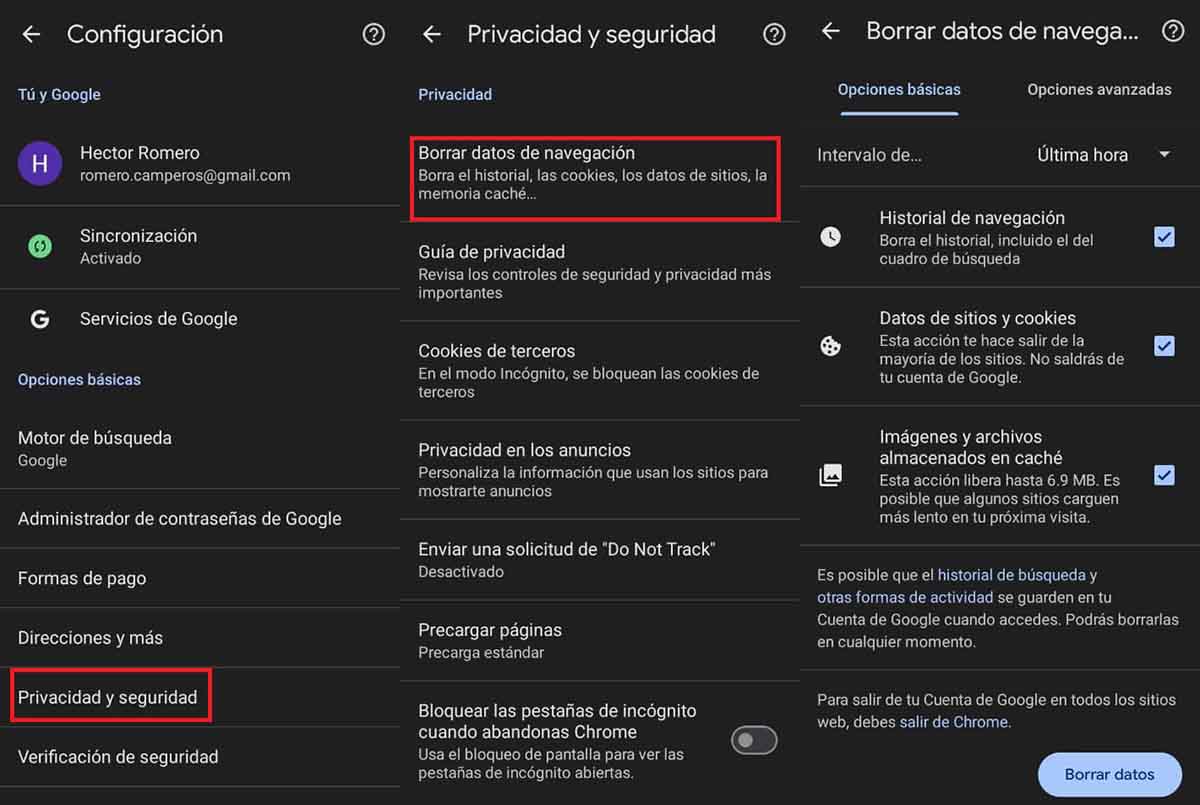Tap the clock icon for Historial de navegación

pyautogui.click(x=830, y=237)
